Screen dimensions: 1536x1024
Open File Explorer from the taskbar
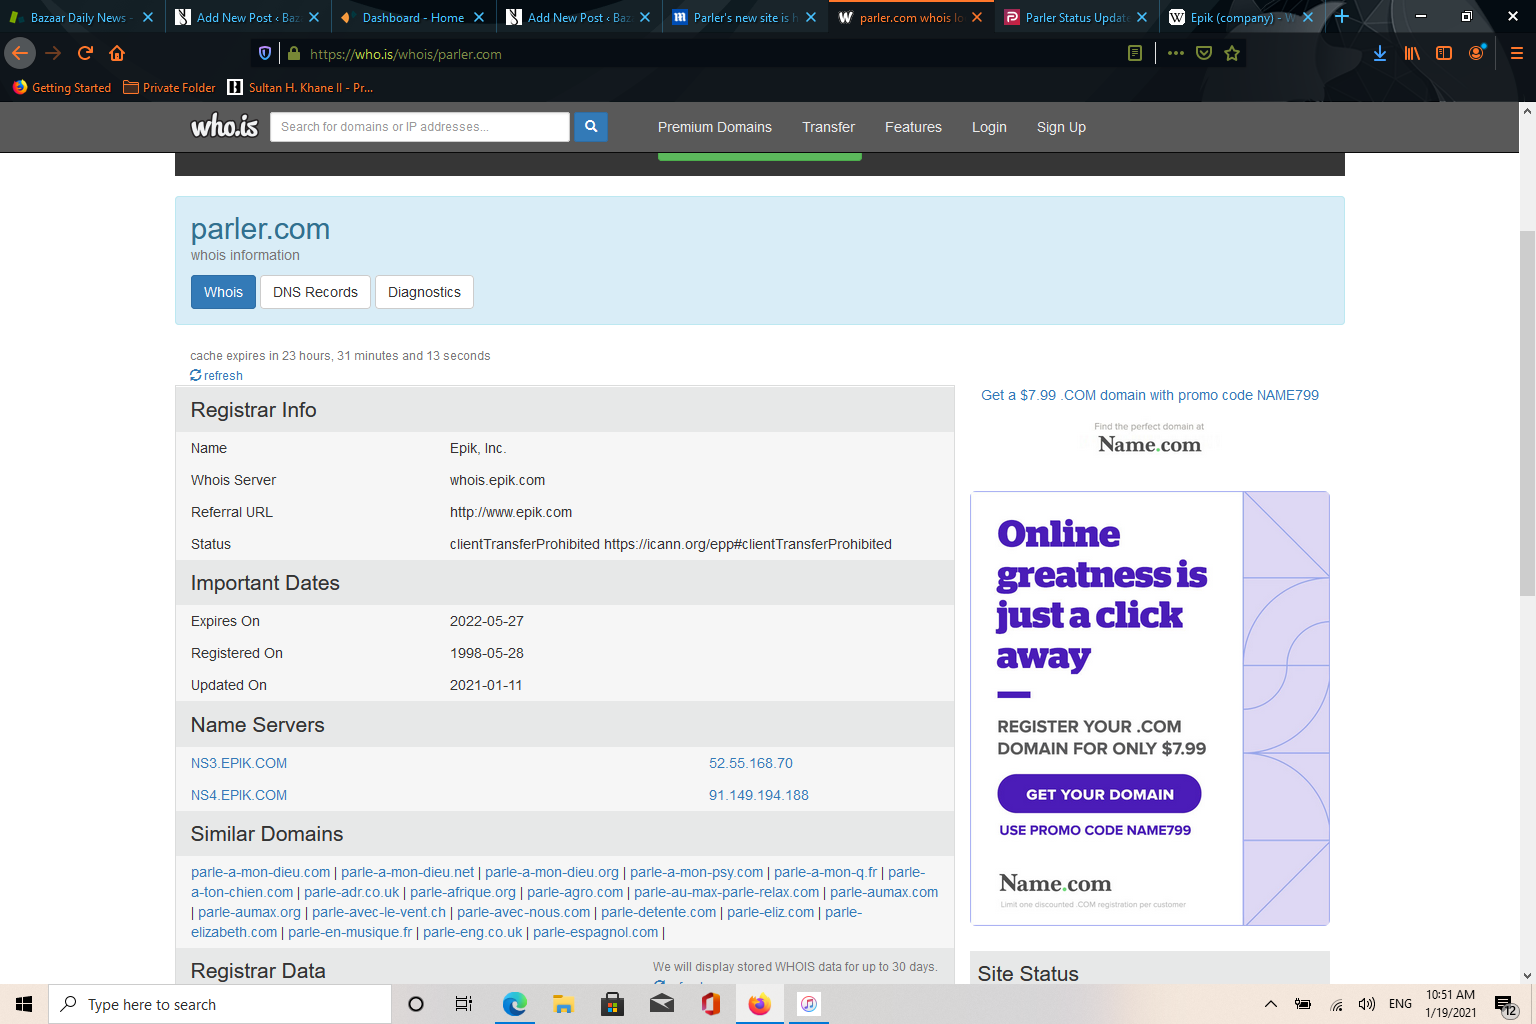click(563, 1004)
